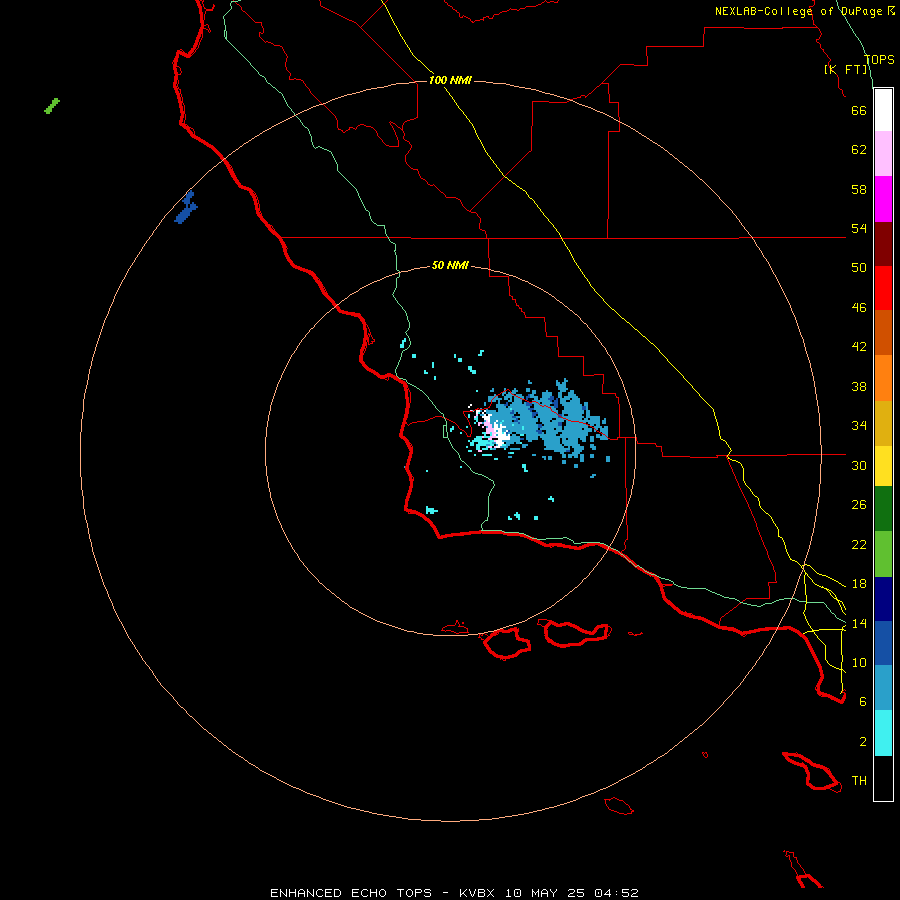
Task: Click the 62 value on the scale
Action: pos(859,150)
